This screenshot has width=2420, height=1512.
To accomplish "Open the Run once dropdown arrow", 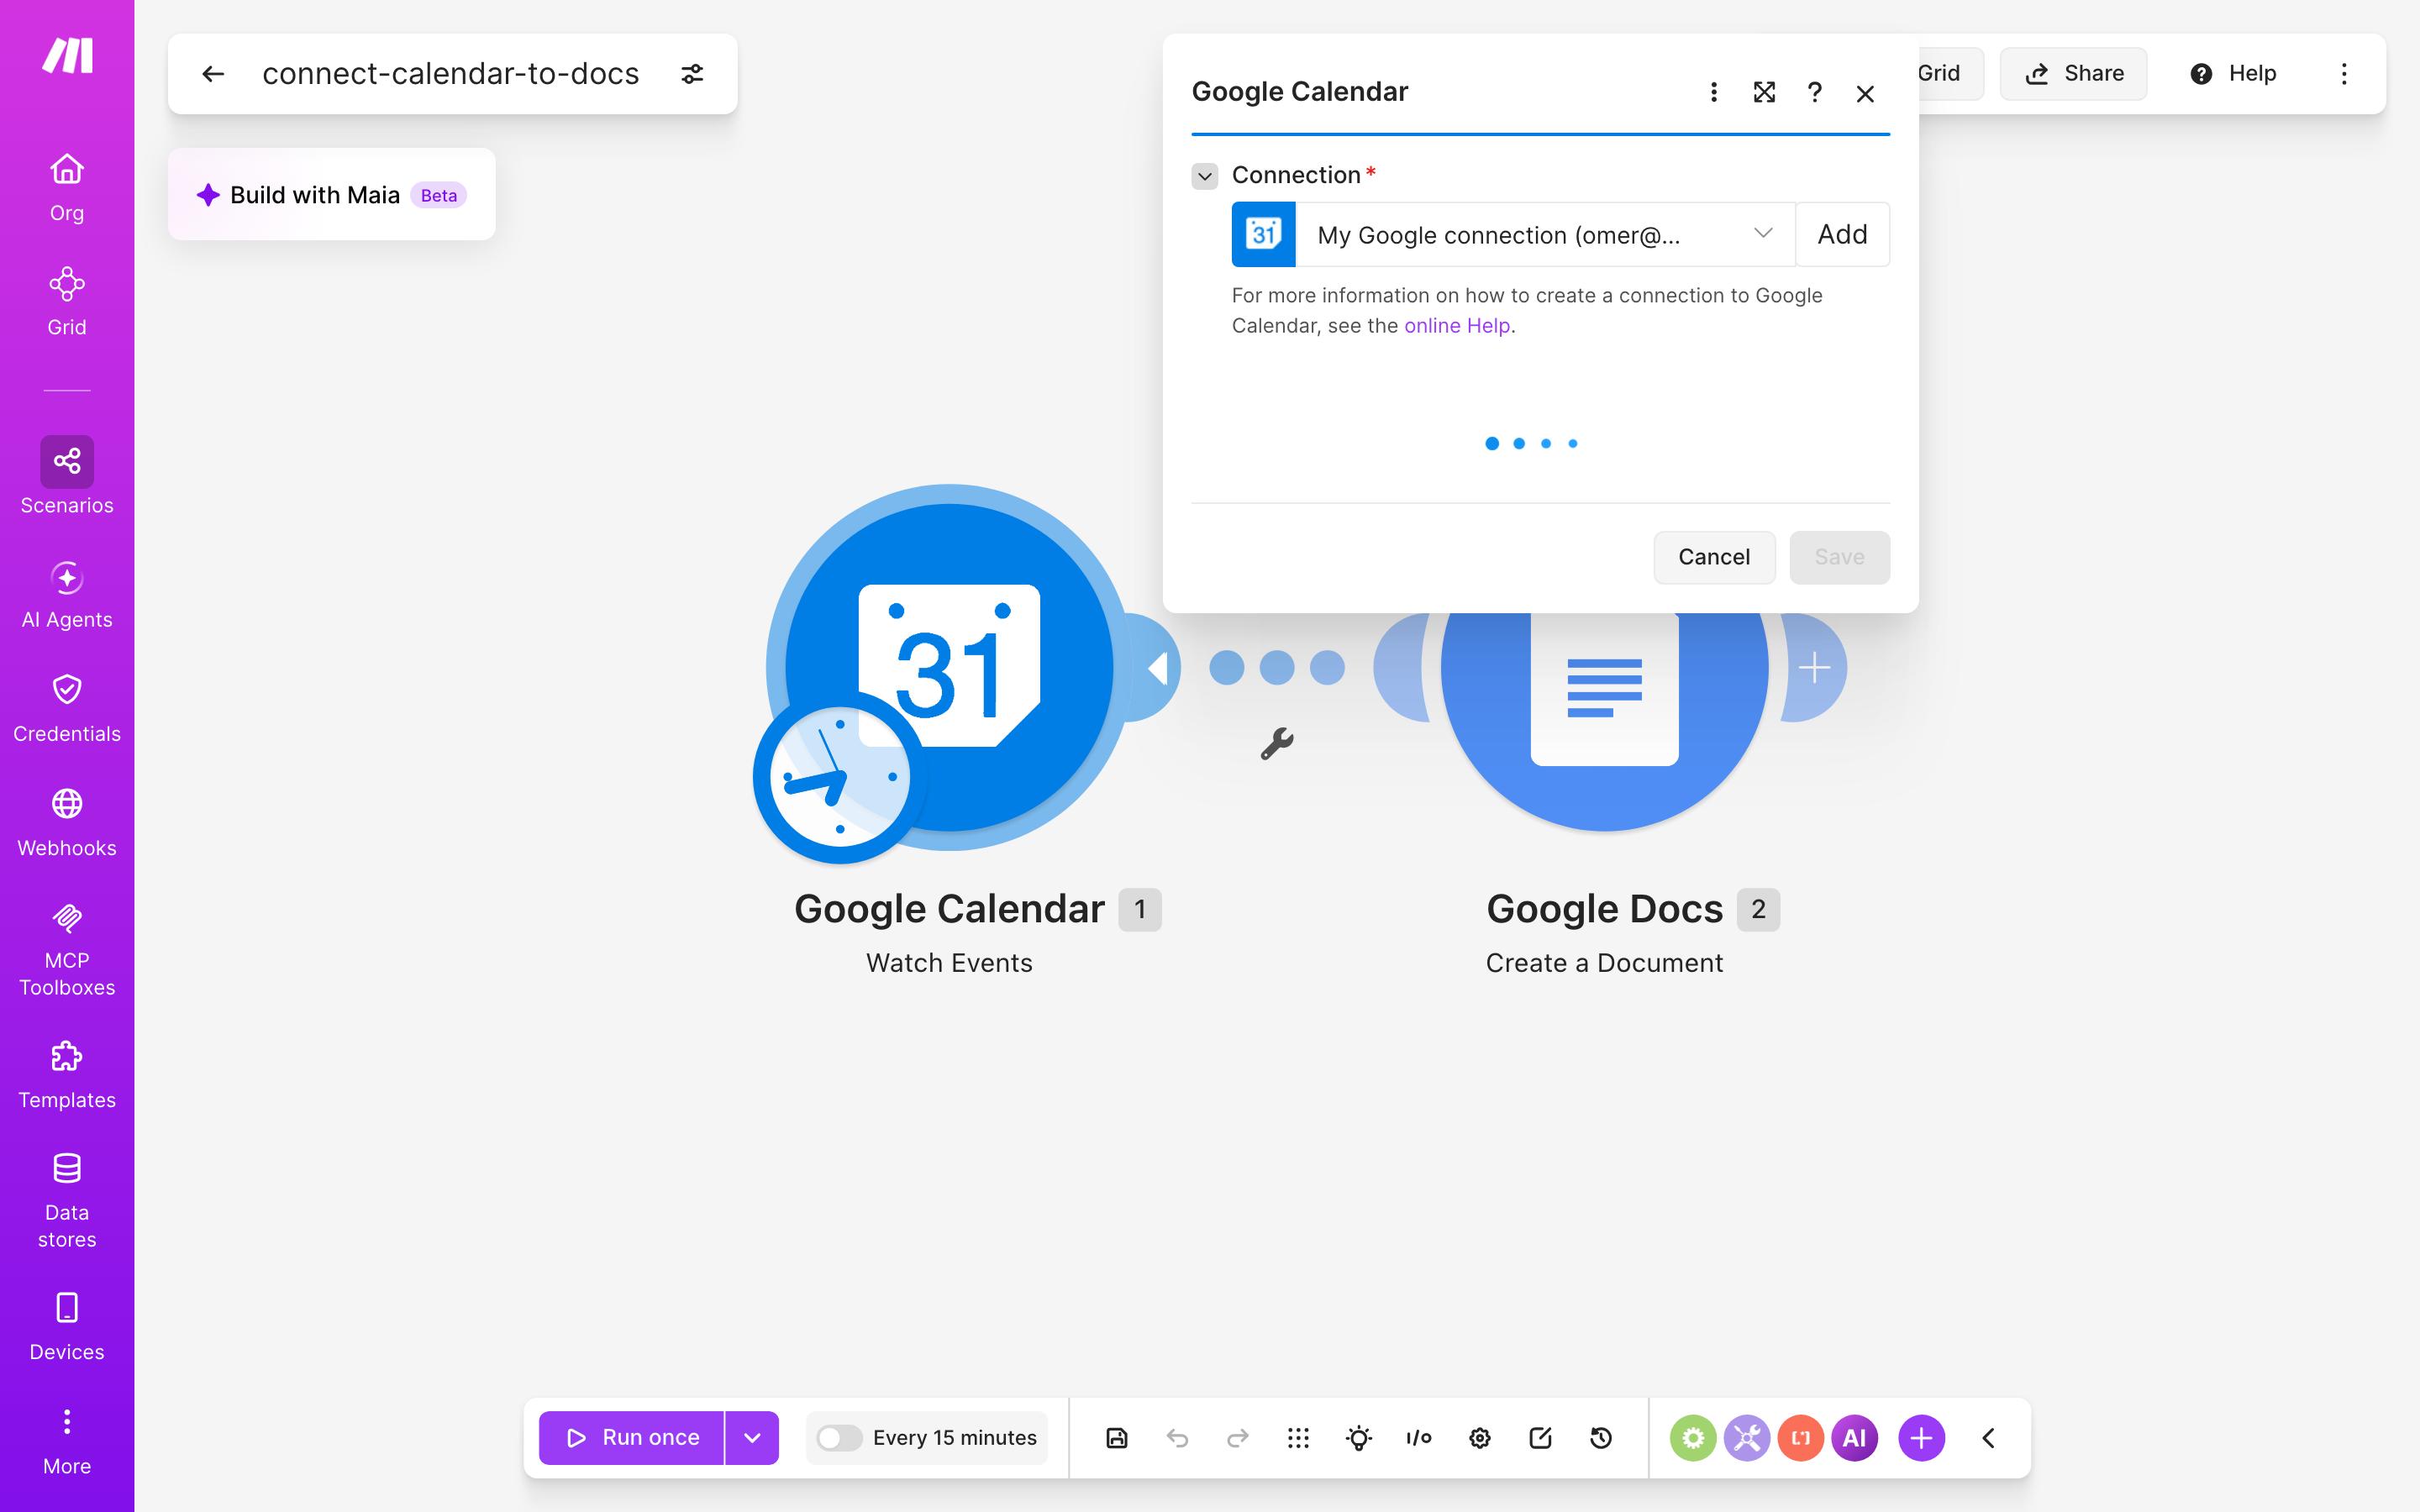I will (752, 1438).
